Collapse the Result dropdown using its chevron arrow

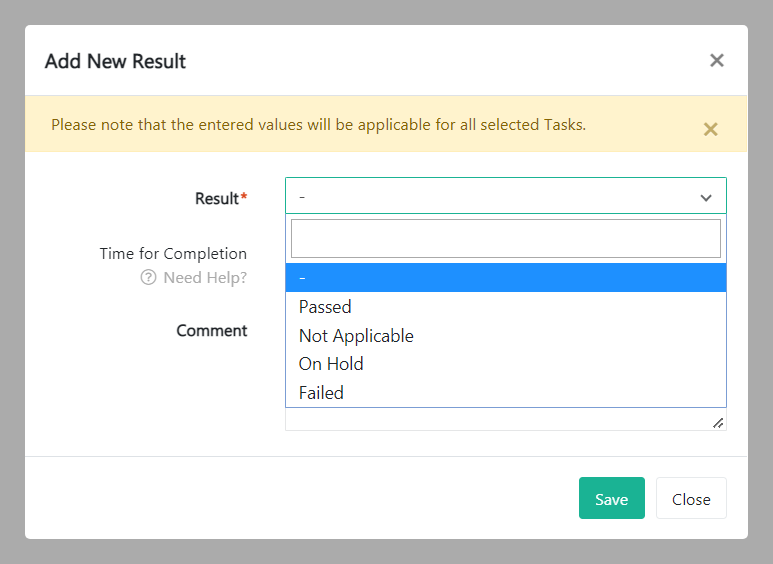[706, 198]
